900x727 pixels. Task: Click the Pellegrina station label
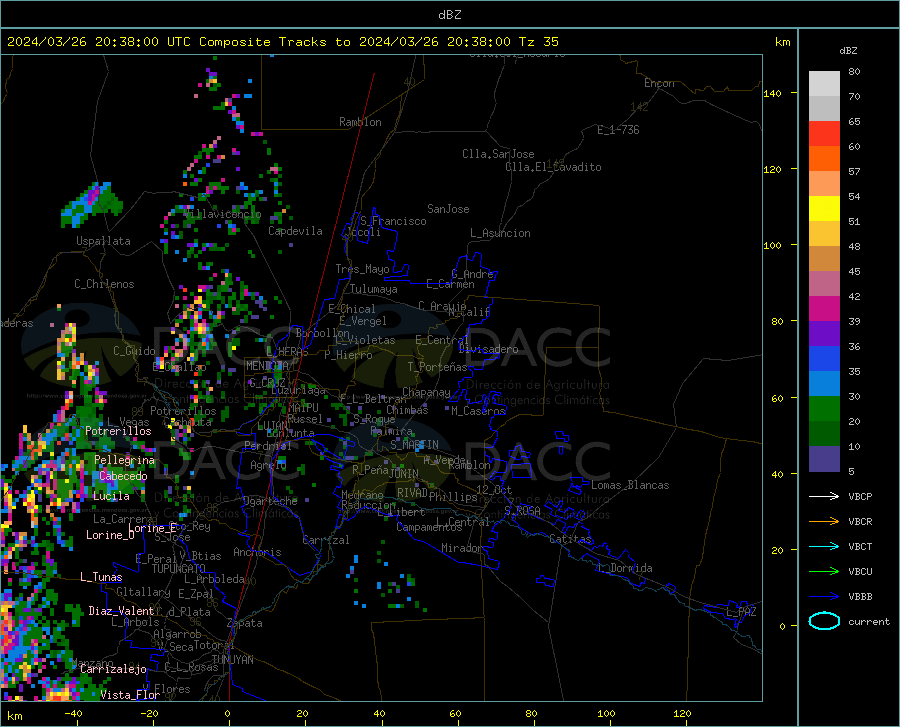125,460
